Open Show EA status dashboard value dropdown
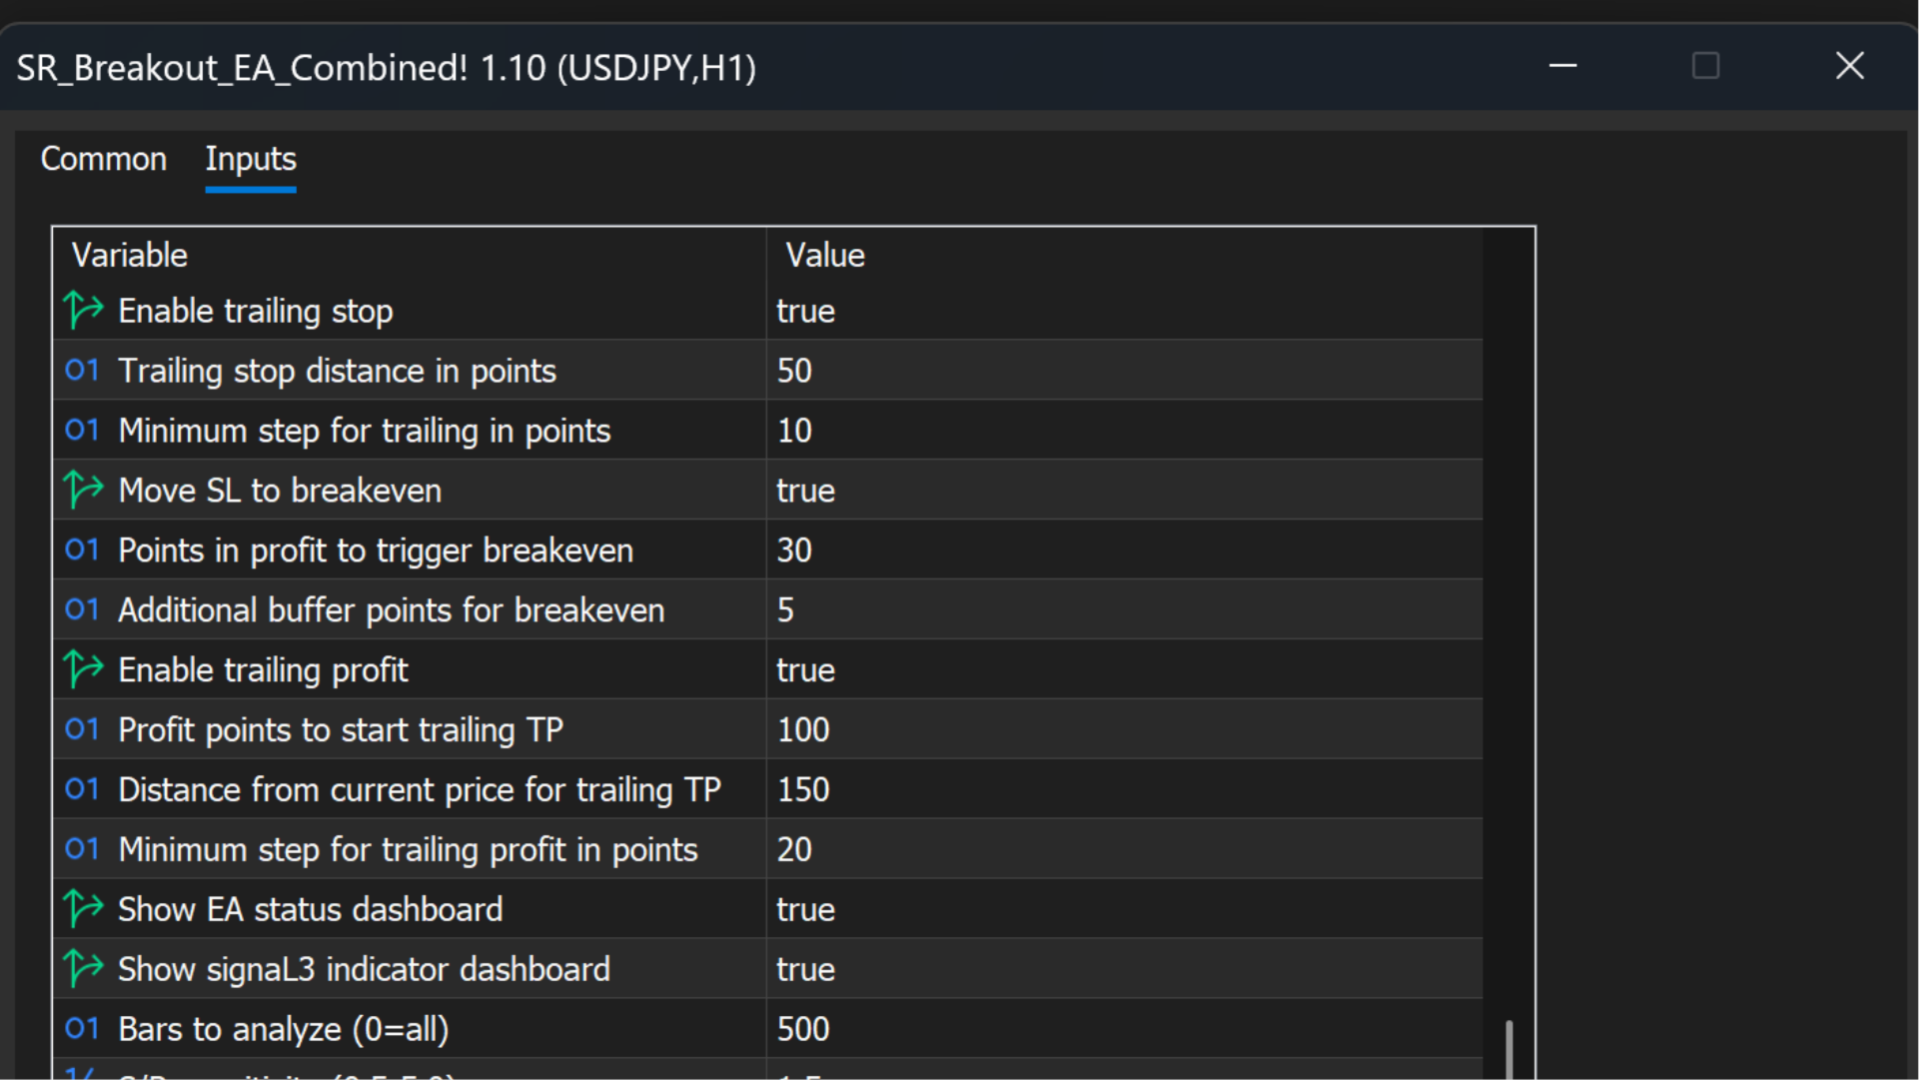The height and width of the screenshot is (1080, 1919). pyautogui.click(x=806, y=910)
